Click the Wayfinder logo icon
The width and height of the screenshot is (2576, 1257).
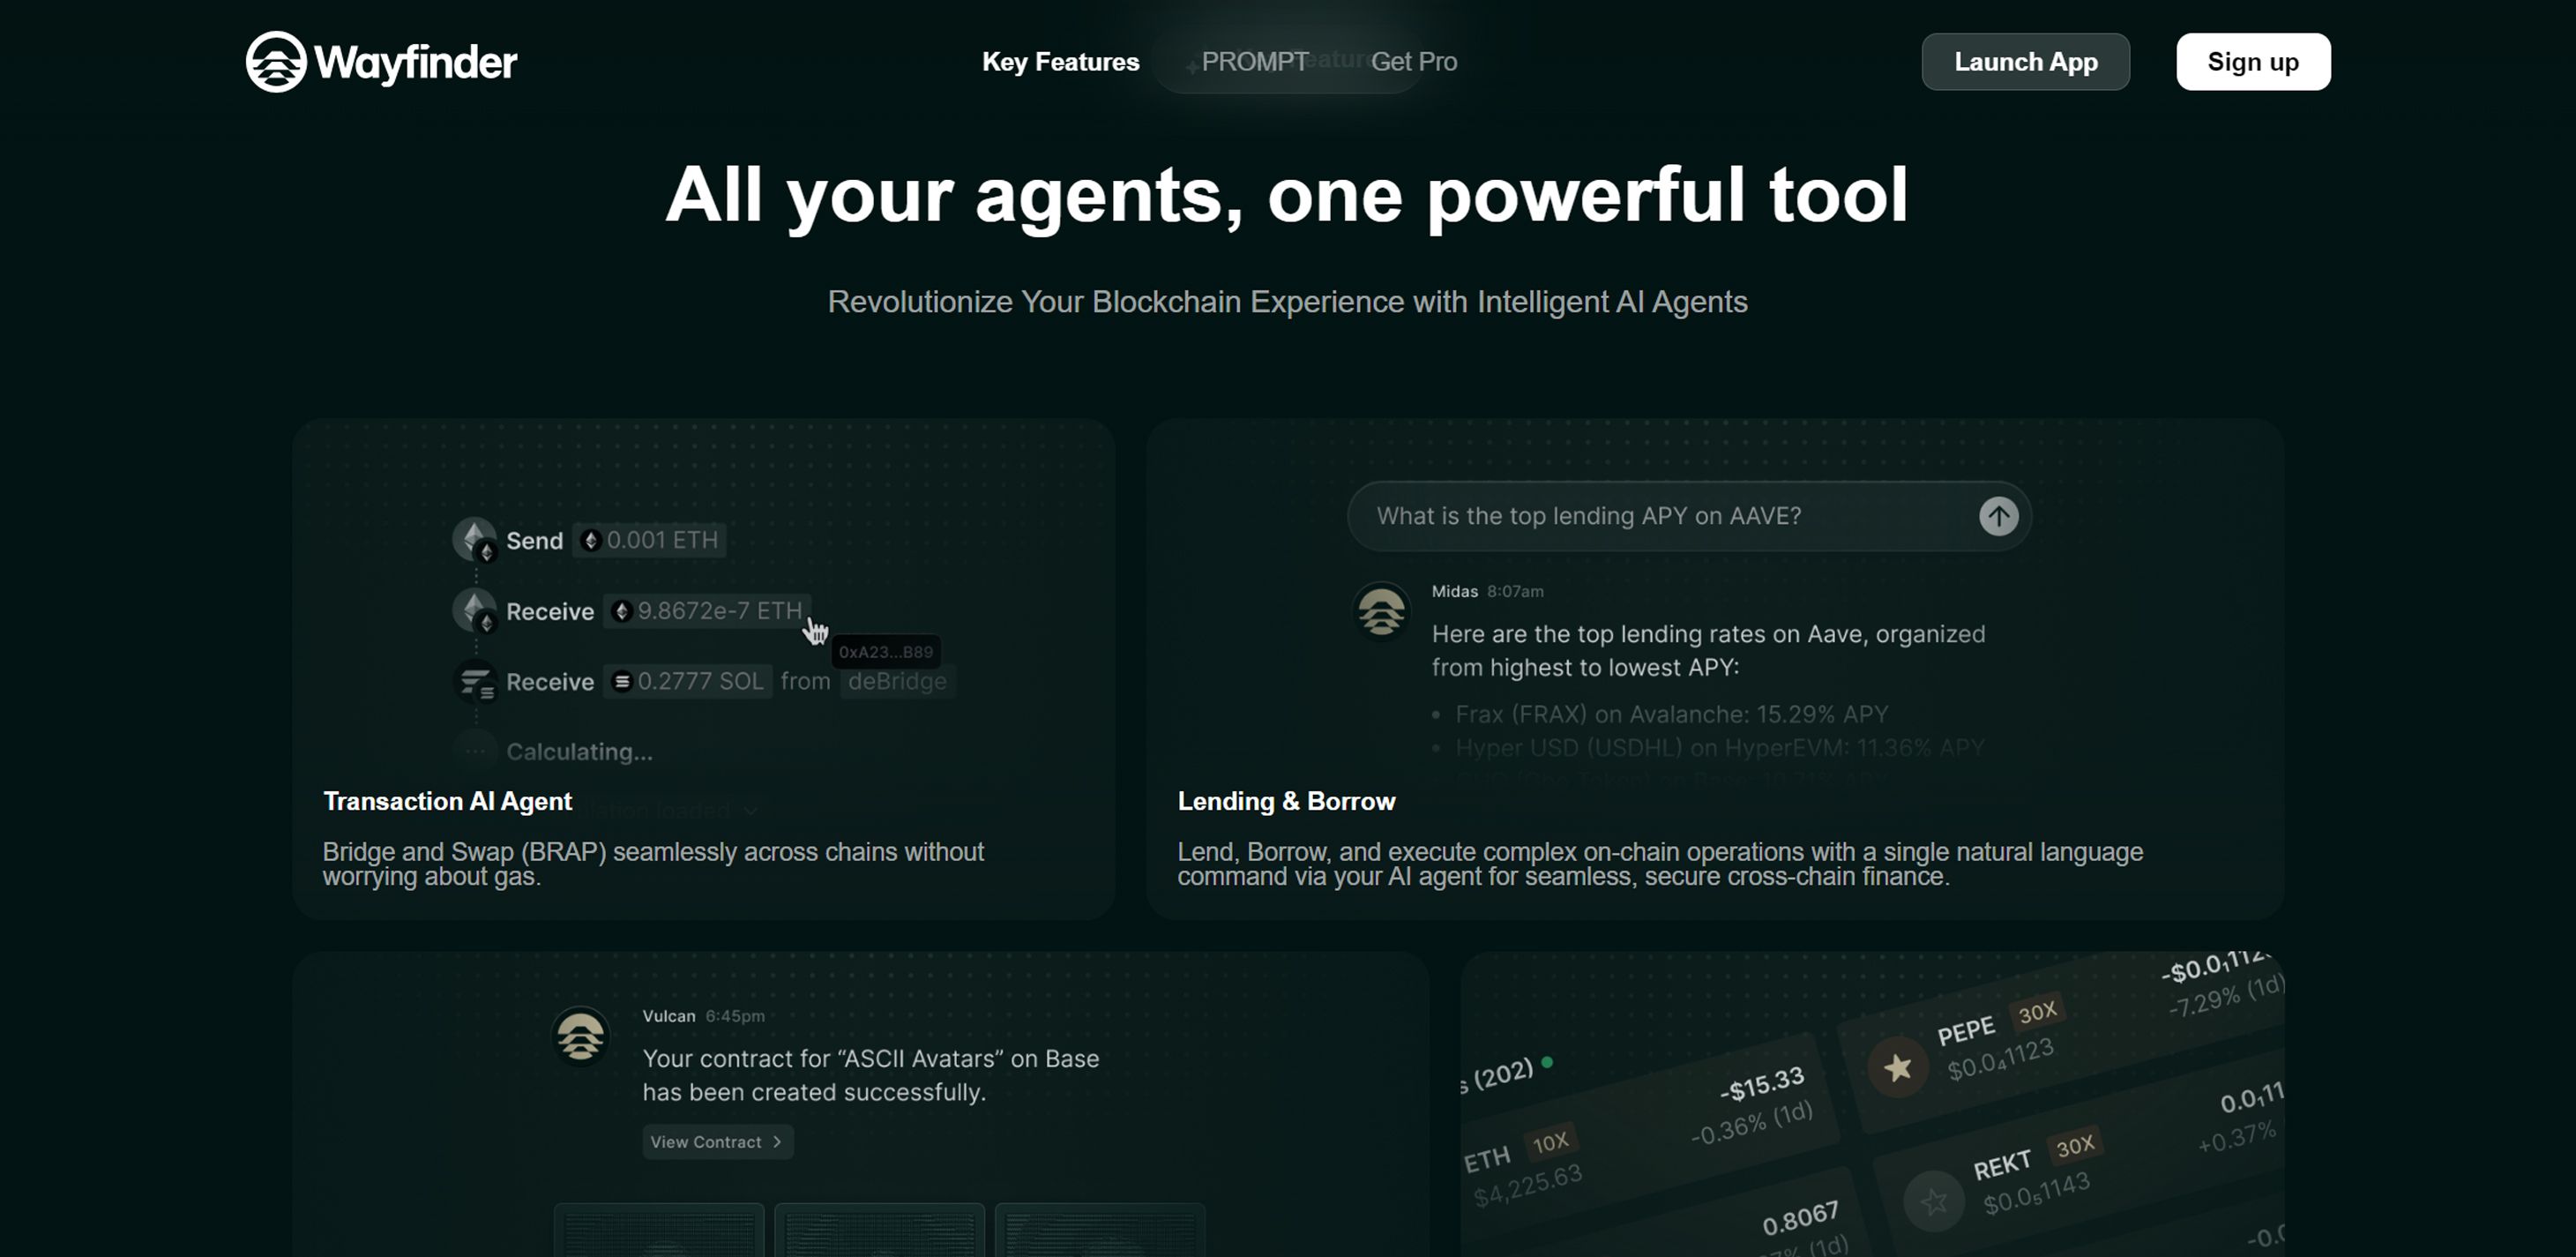pyautogui.click(x=276, y=62)
